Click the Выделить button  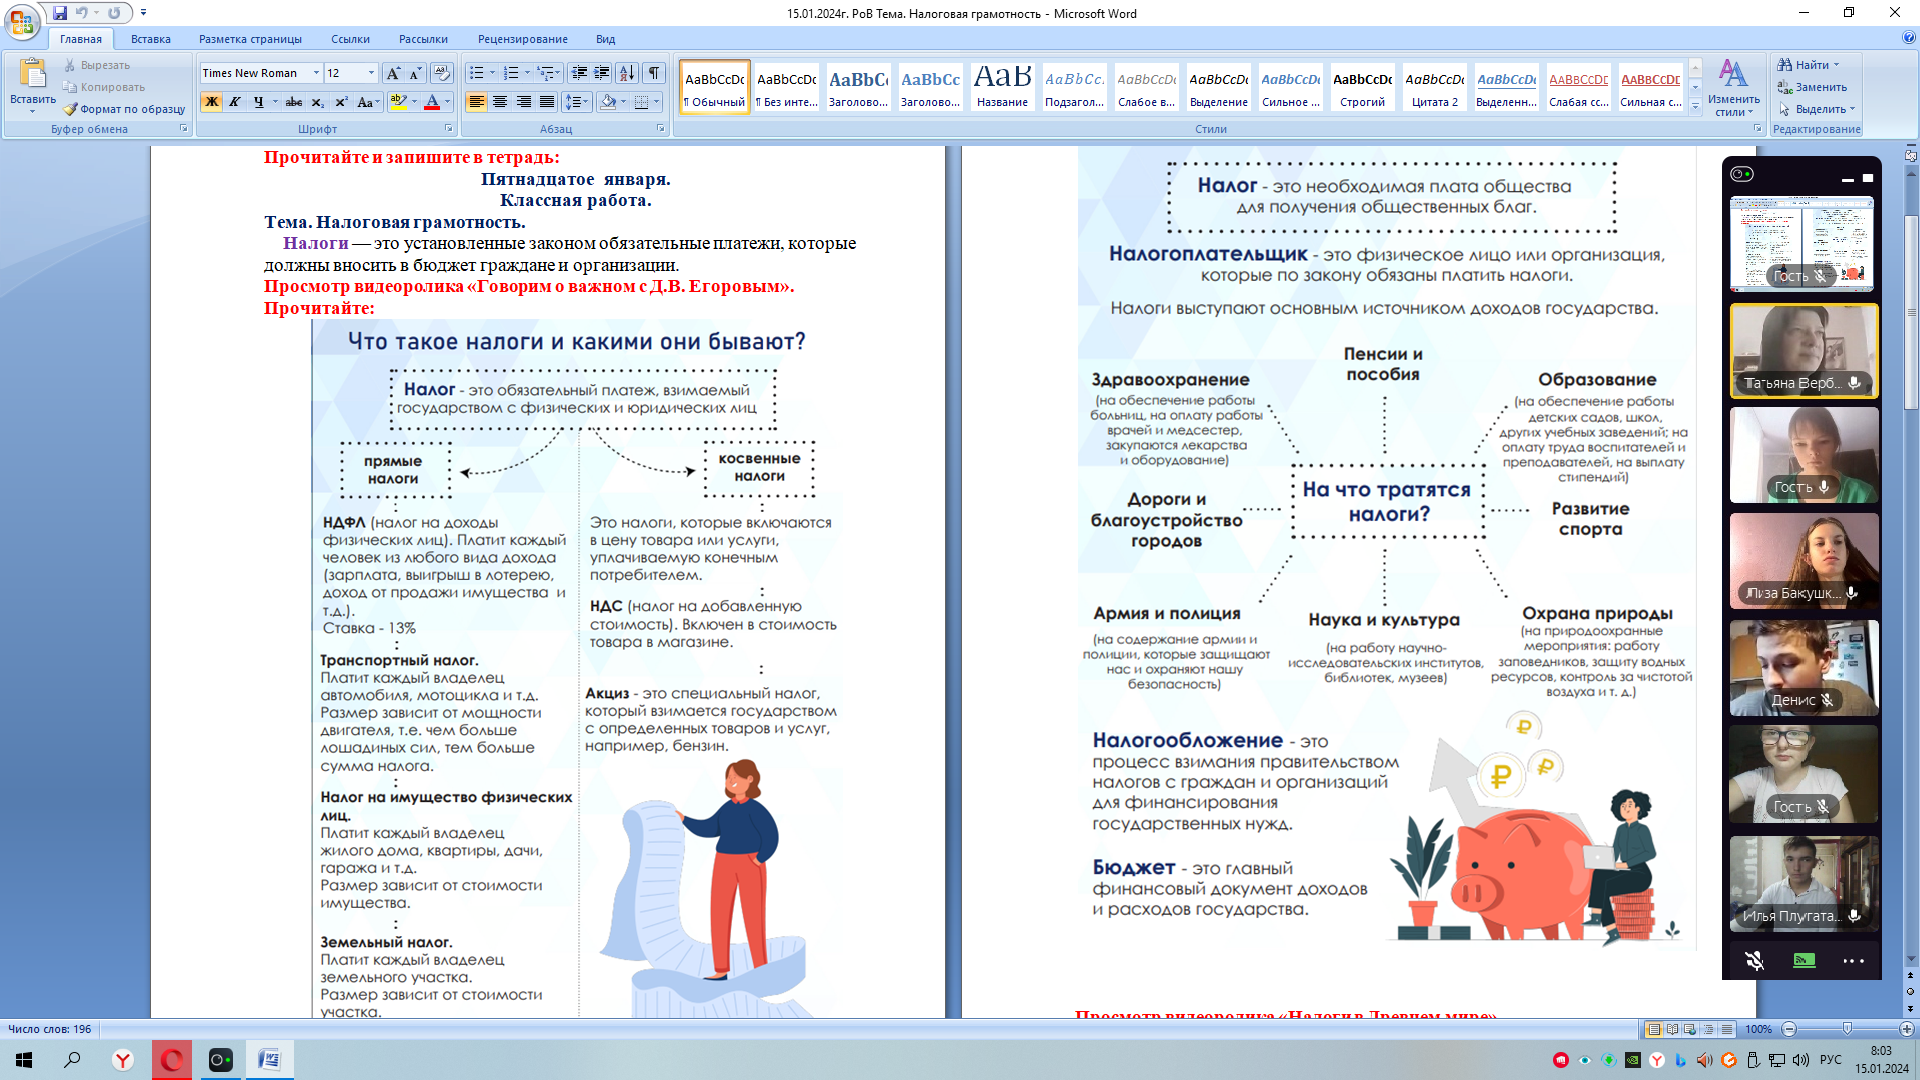click(x=1816, y=109)
